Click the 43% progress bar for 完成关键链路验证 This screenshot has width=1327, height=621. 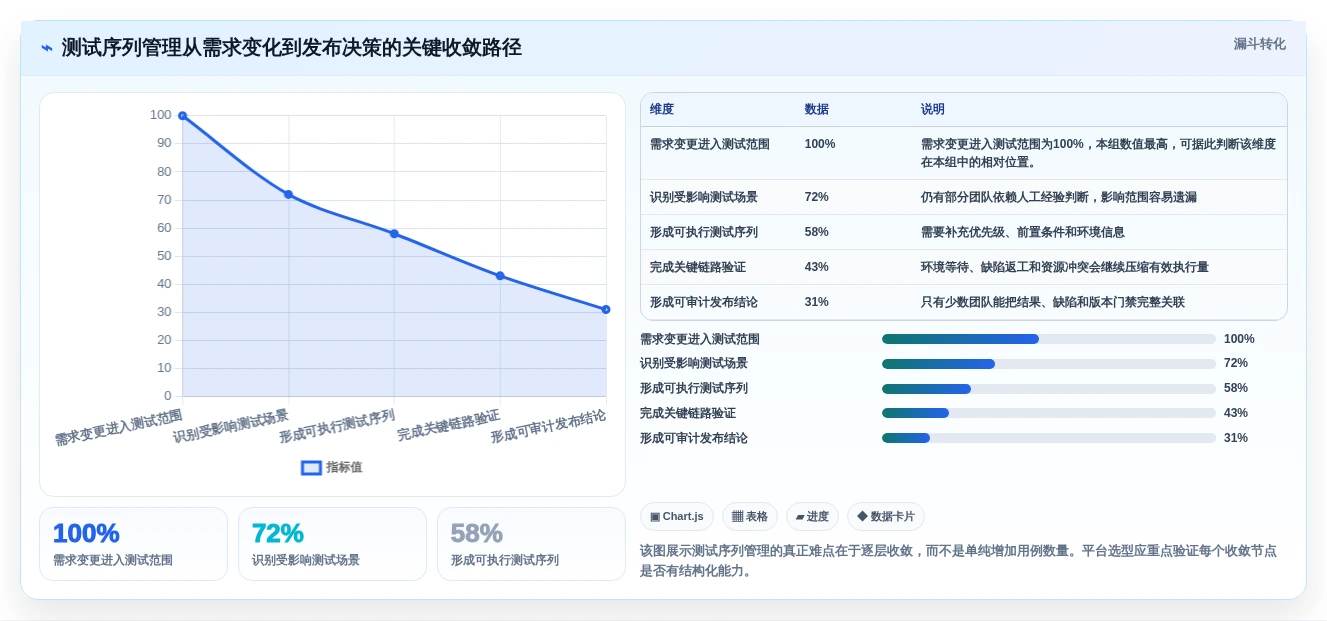coord(1049,413)
